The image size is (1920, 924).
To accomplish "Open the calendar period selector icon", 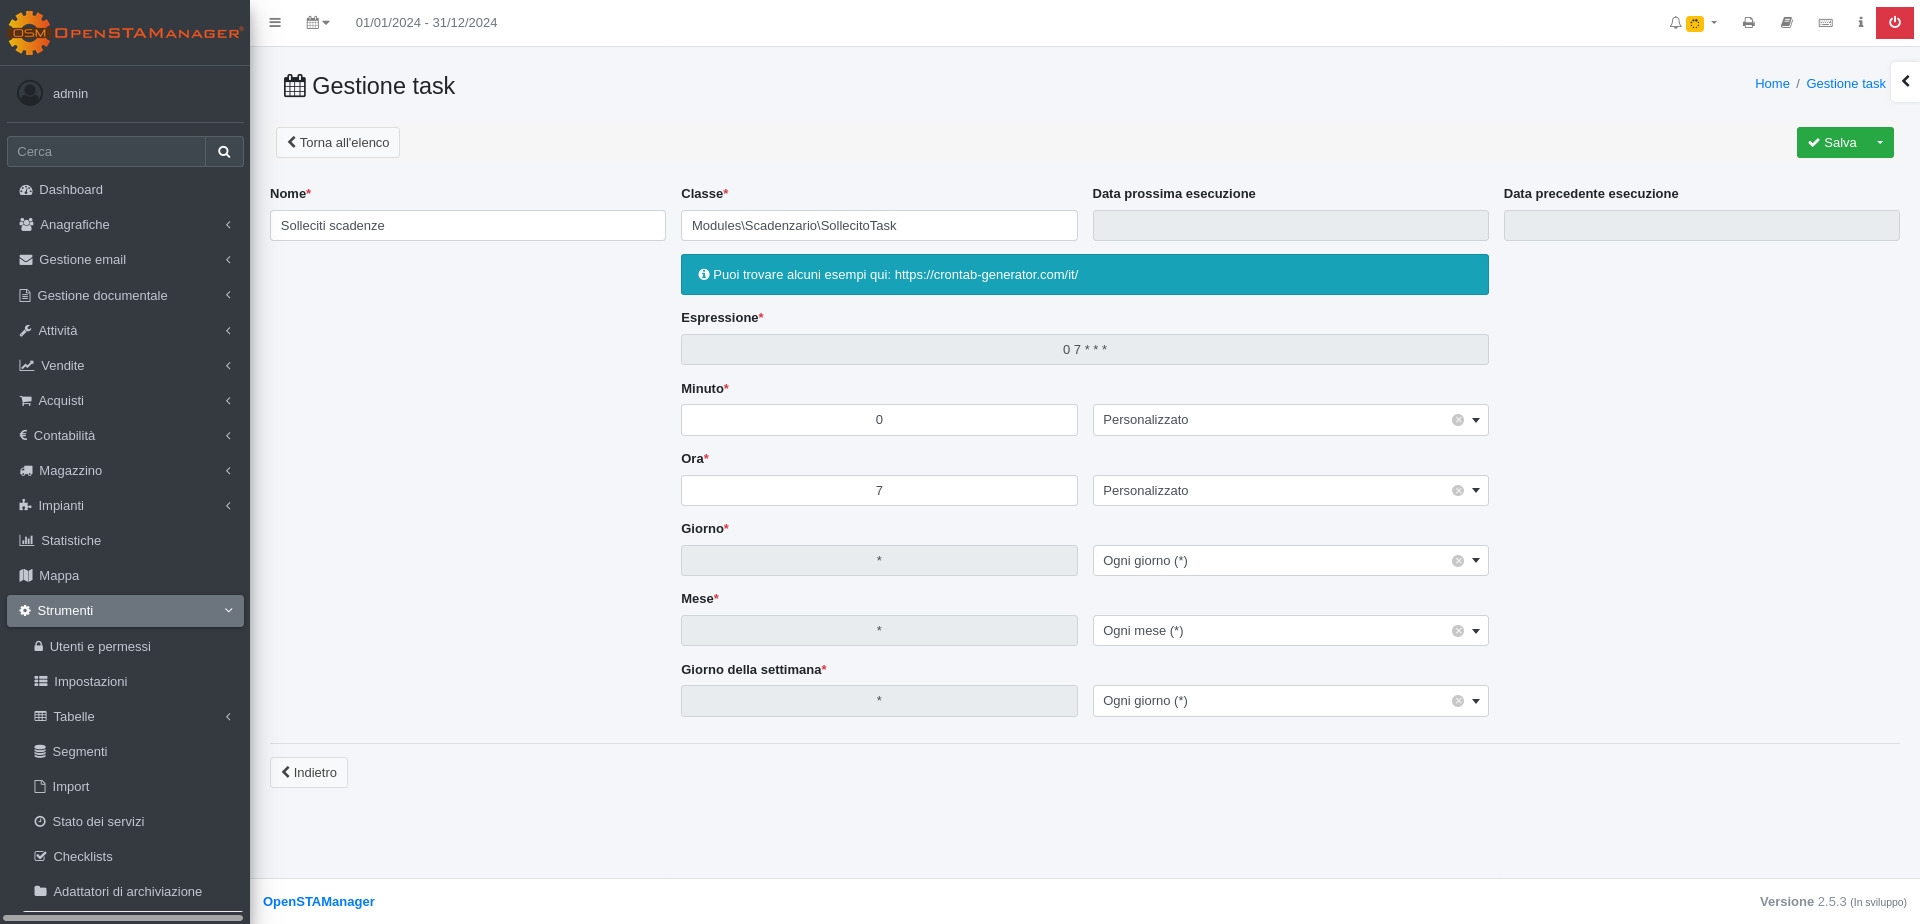I will coord(317,23).
